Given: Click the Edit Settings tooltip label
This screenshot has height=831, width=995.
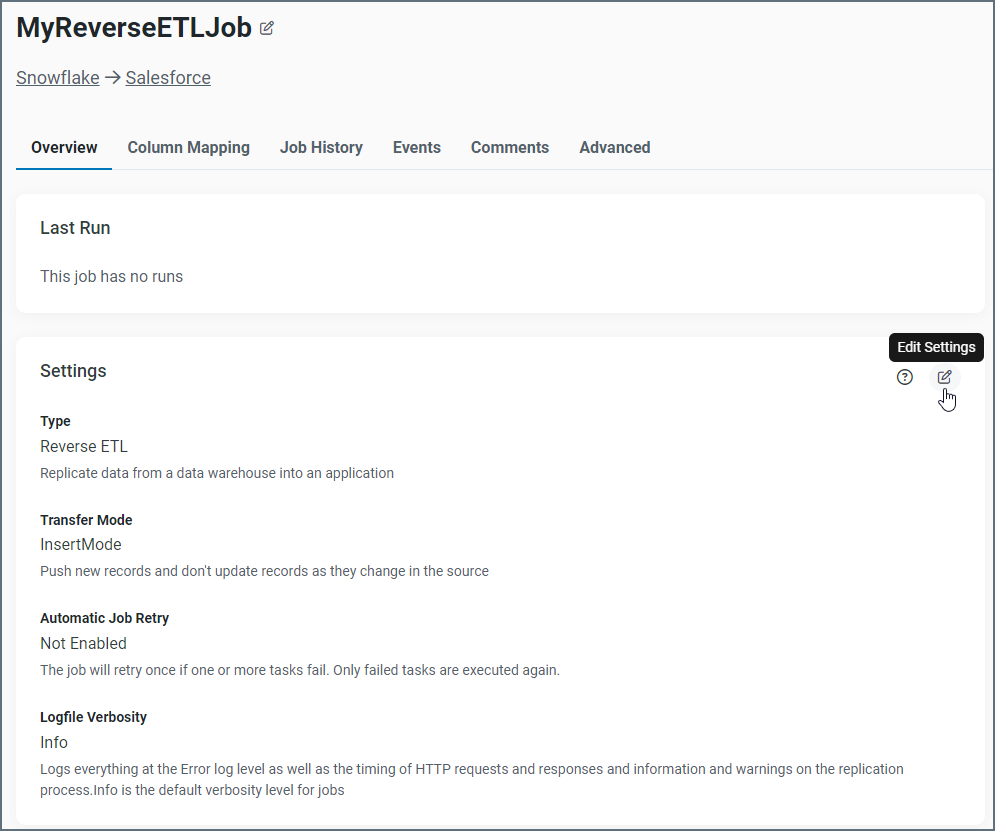Looking at the screenshot, I should pos(936,347).
